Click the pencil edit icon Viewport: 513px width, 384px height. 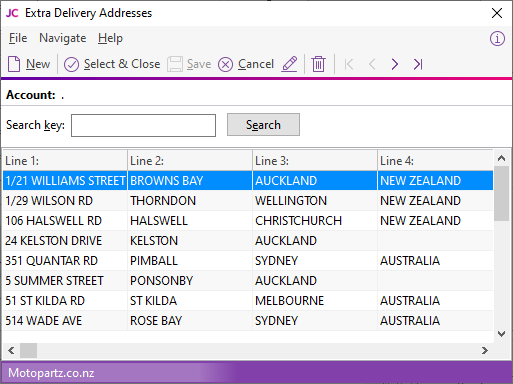pos(289,64)
